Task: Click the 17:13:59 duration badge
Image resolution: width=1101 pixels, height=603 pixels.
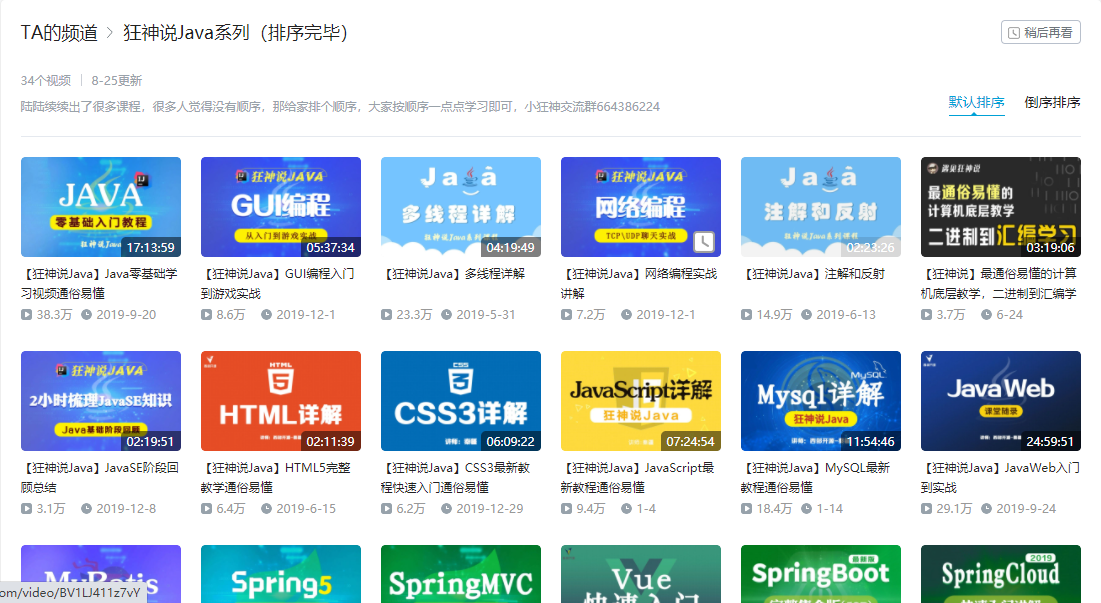Action: coord(151,247)
